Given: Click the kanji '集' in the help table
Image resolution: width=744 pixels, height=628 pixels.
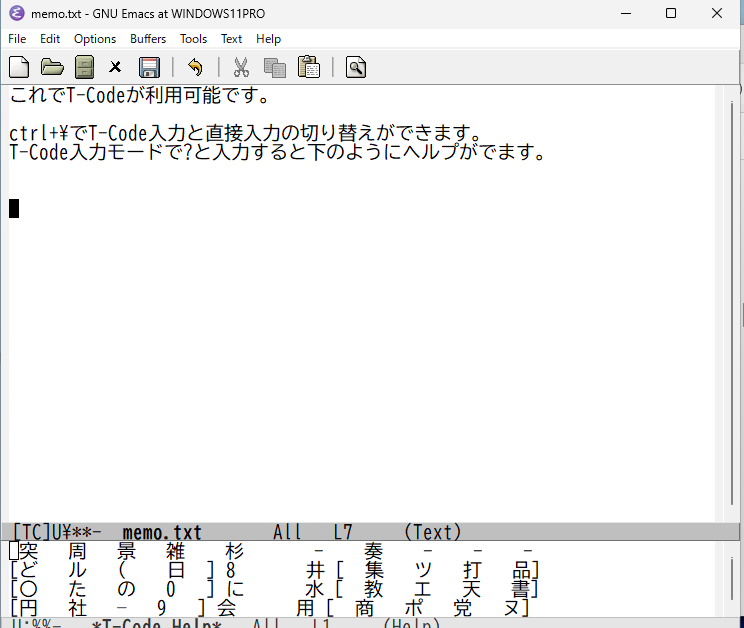Looking at the screenshot, I should (374, 570).
